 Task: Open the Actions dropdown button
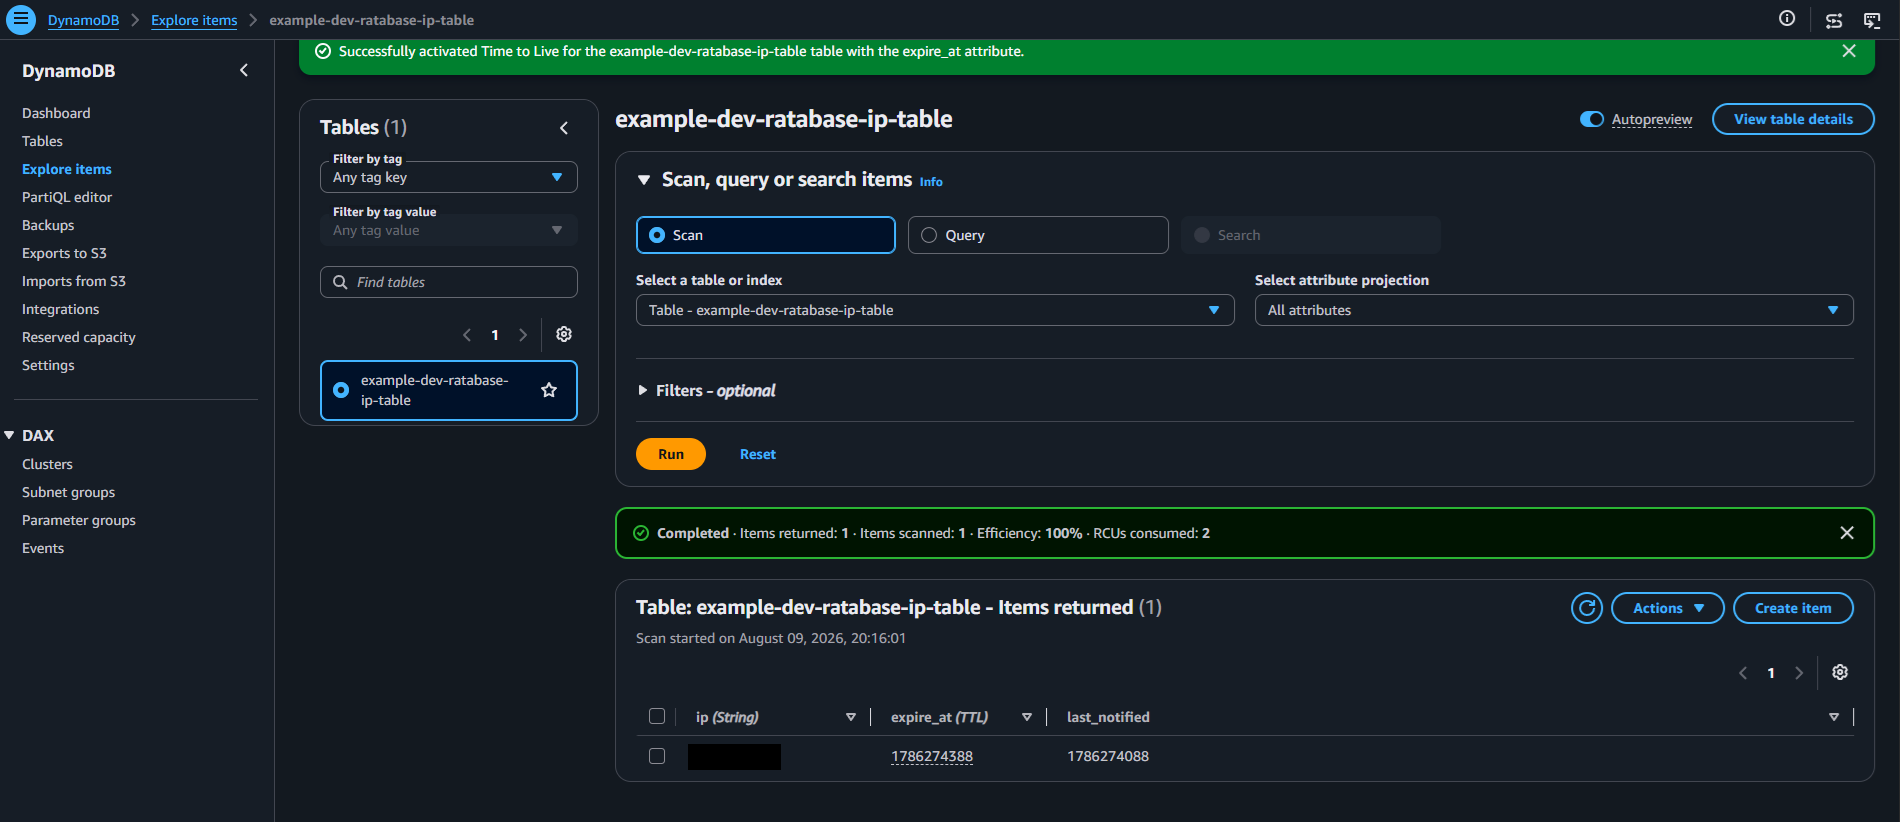pyautogui.click(x=1668, y=608)
